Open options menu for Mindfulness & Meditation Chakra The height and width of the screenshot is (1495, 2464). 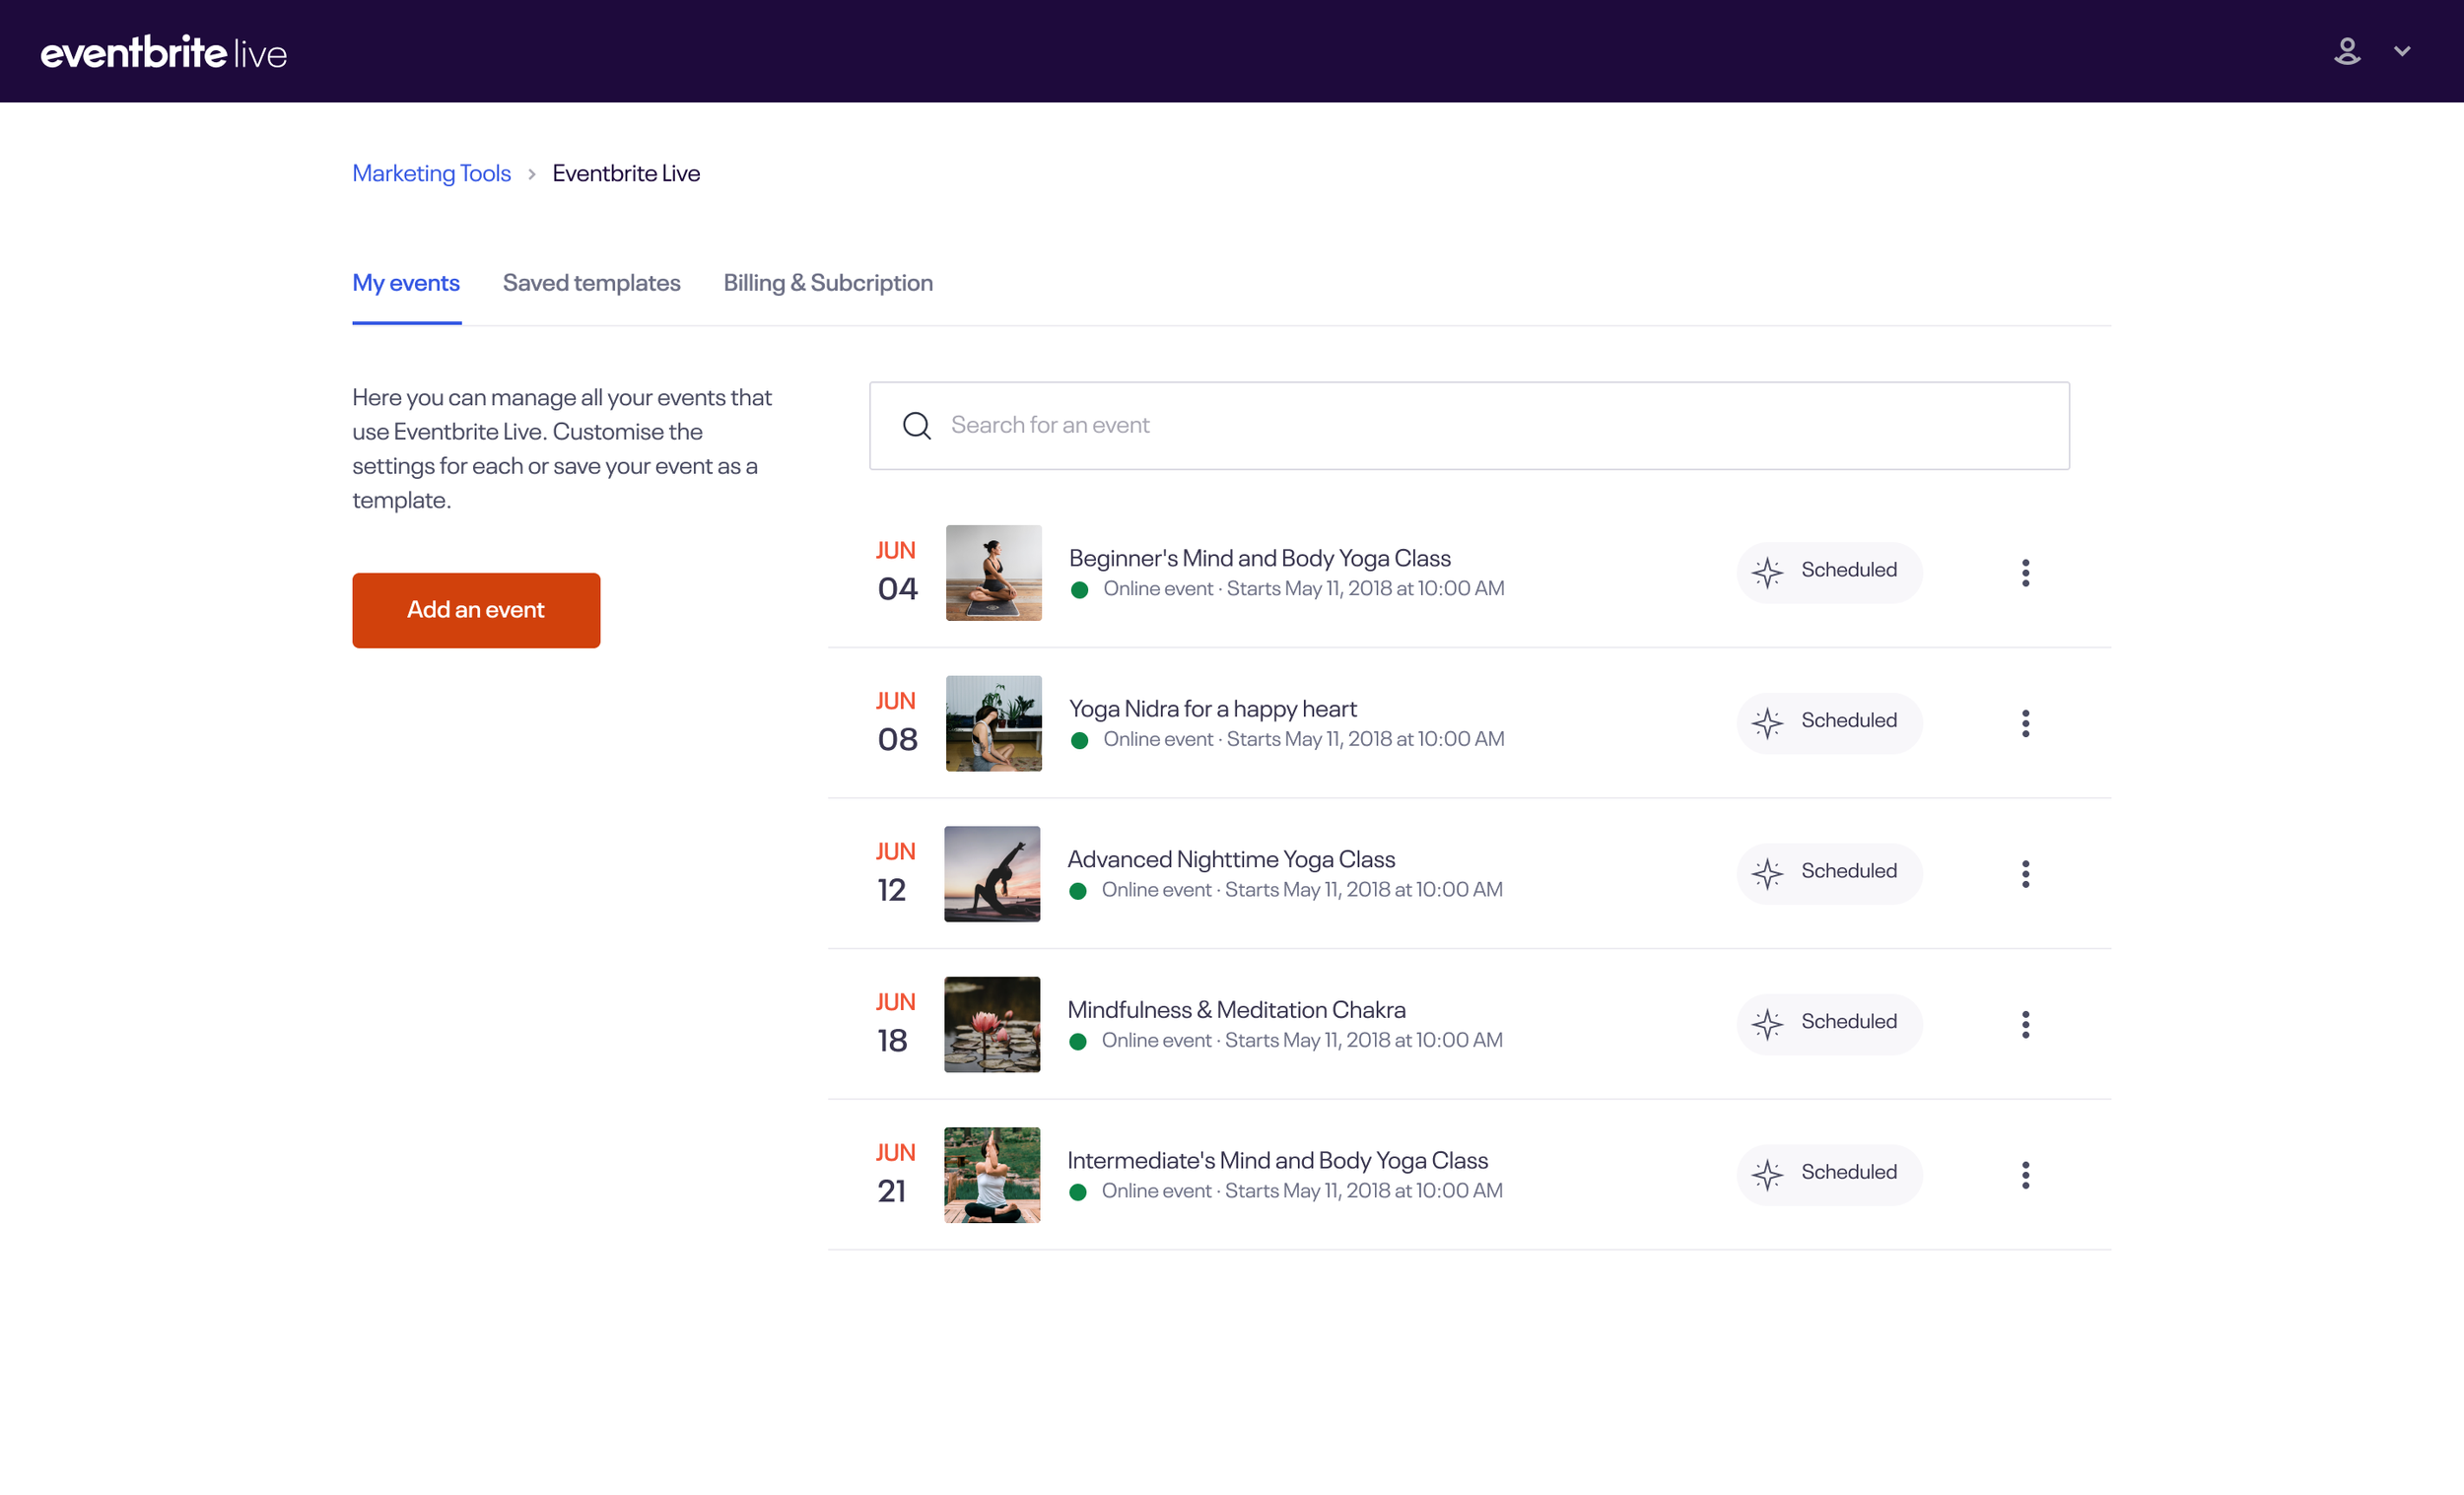pyautogui.click(x=2025, y=1024)
